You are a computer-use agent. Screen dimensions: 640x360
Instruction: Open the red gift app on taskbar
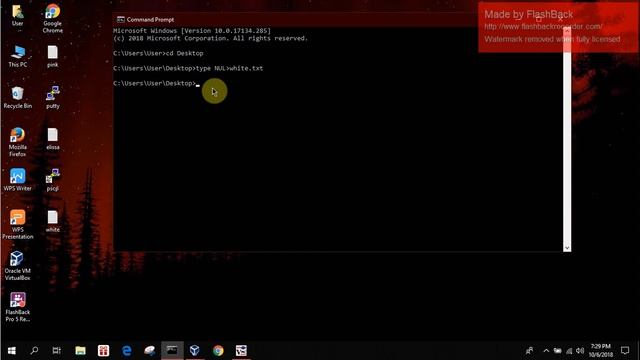click(103, 351)
